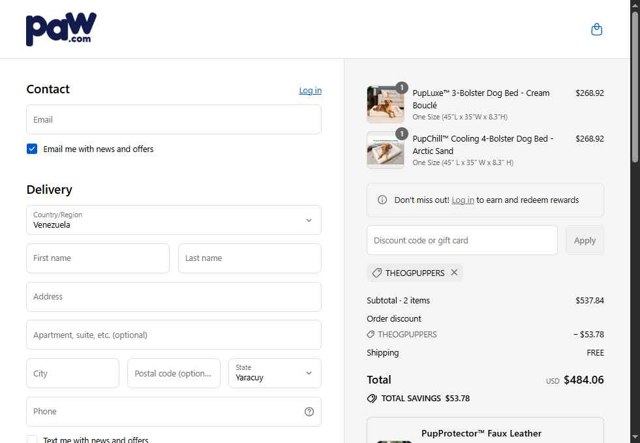Click the total amount $484.06
640x443 pixels.
point(584,380)
